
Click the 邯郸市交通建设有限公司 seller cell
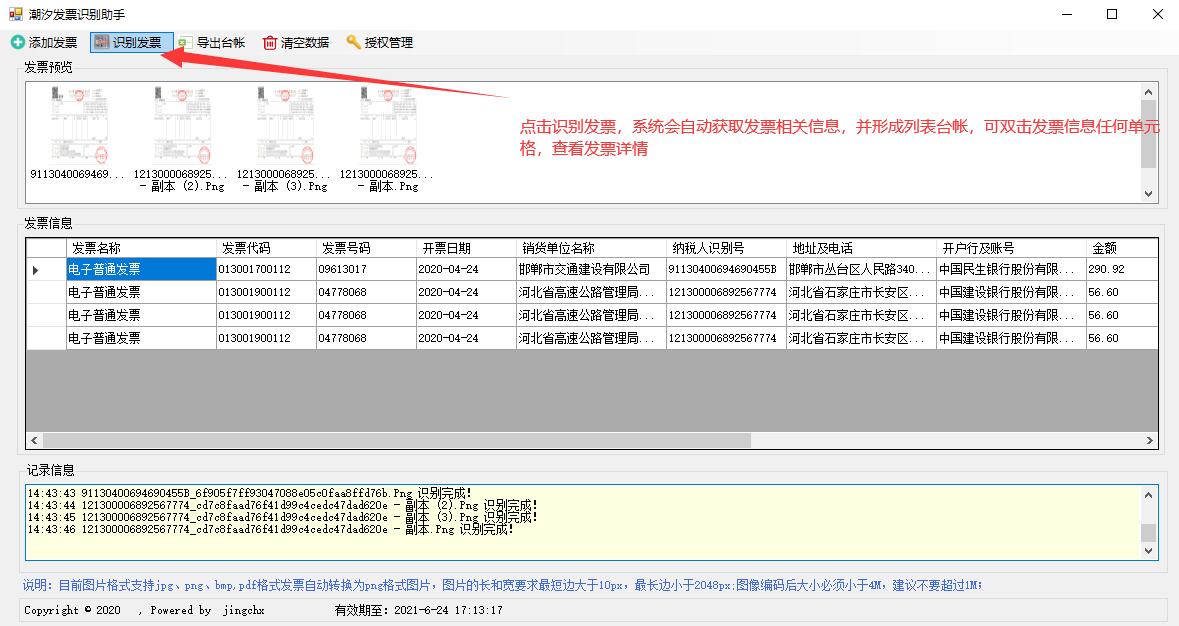click(590, 269)
